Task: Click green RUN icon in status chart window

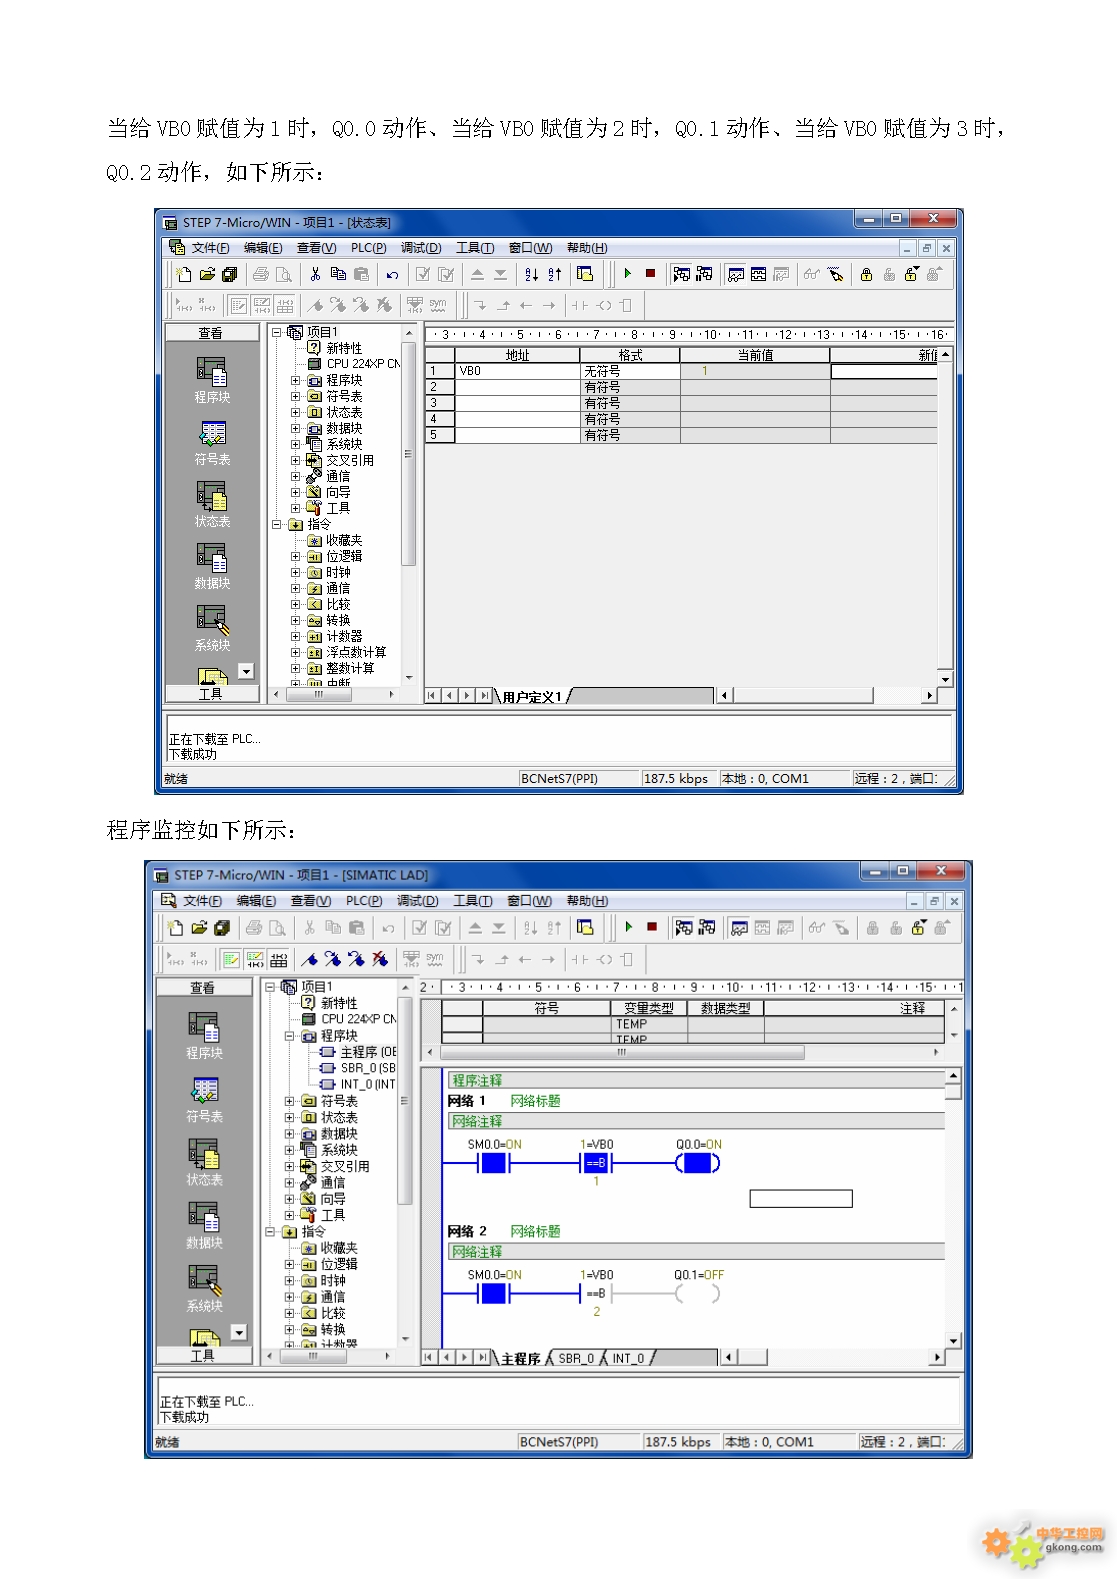Action: (628, 273)
